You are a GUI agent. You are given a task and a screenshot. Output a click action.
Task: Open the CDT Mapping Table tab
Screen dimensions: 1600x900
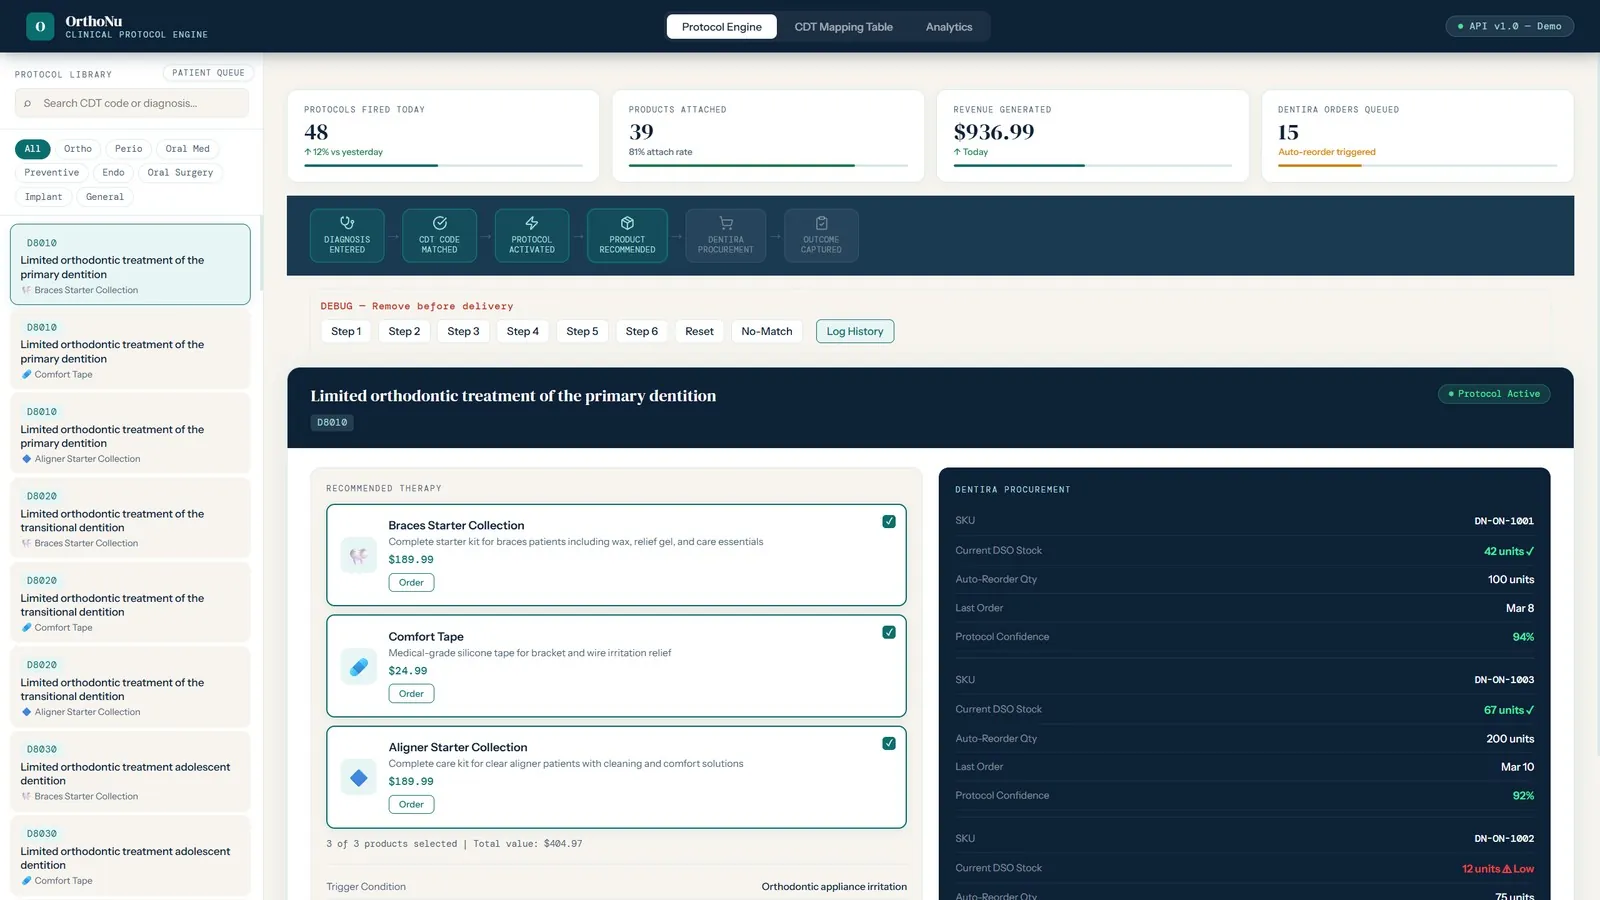tap(843, 27)
